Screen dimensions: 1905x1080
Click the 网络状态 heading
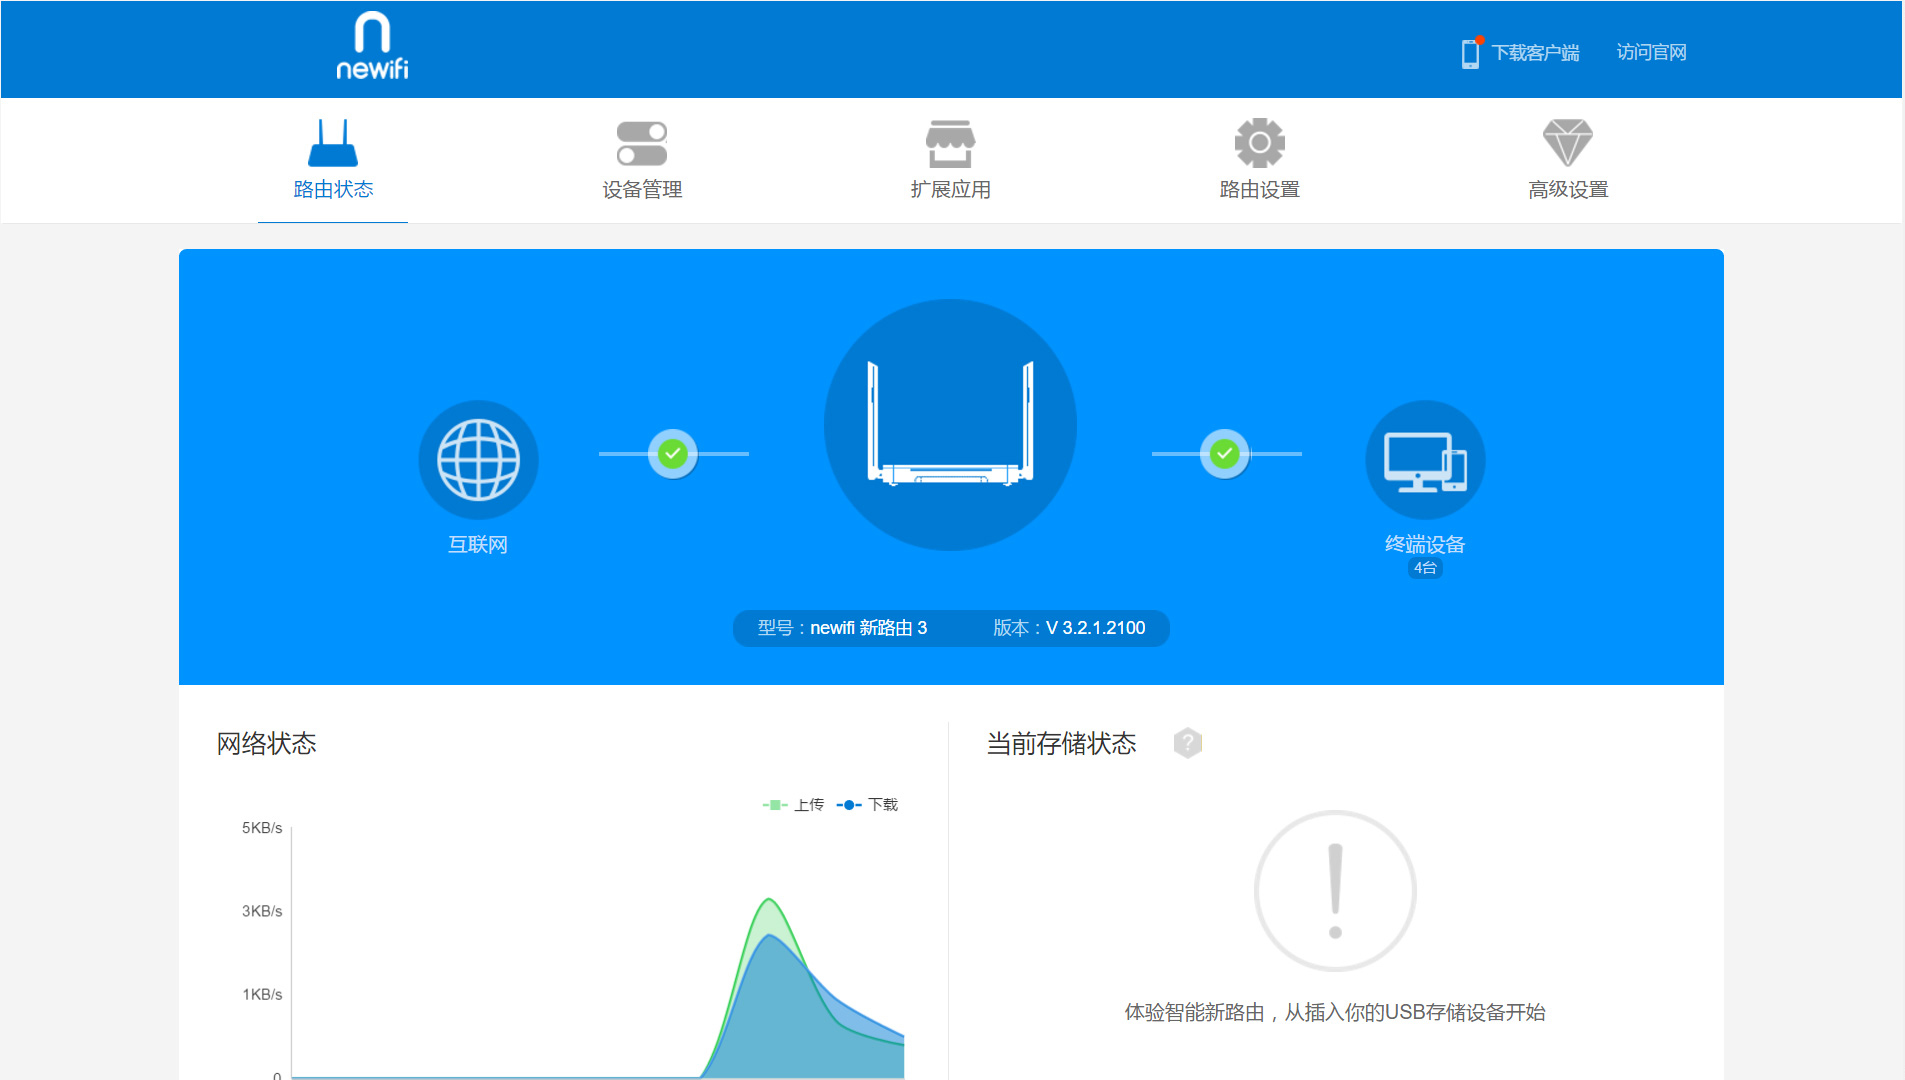point(267,743)
